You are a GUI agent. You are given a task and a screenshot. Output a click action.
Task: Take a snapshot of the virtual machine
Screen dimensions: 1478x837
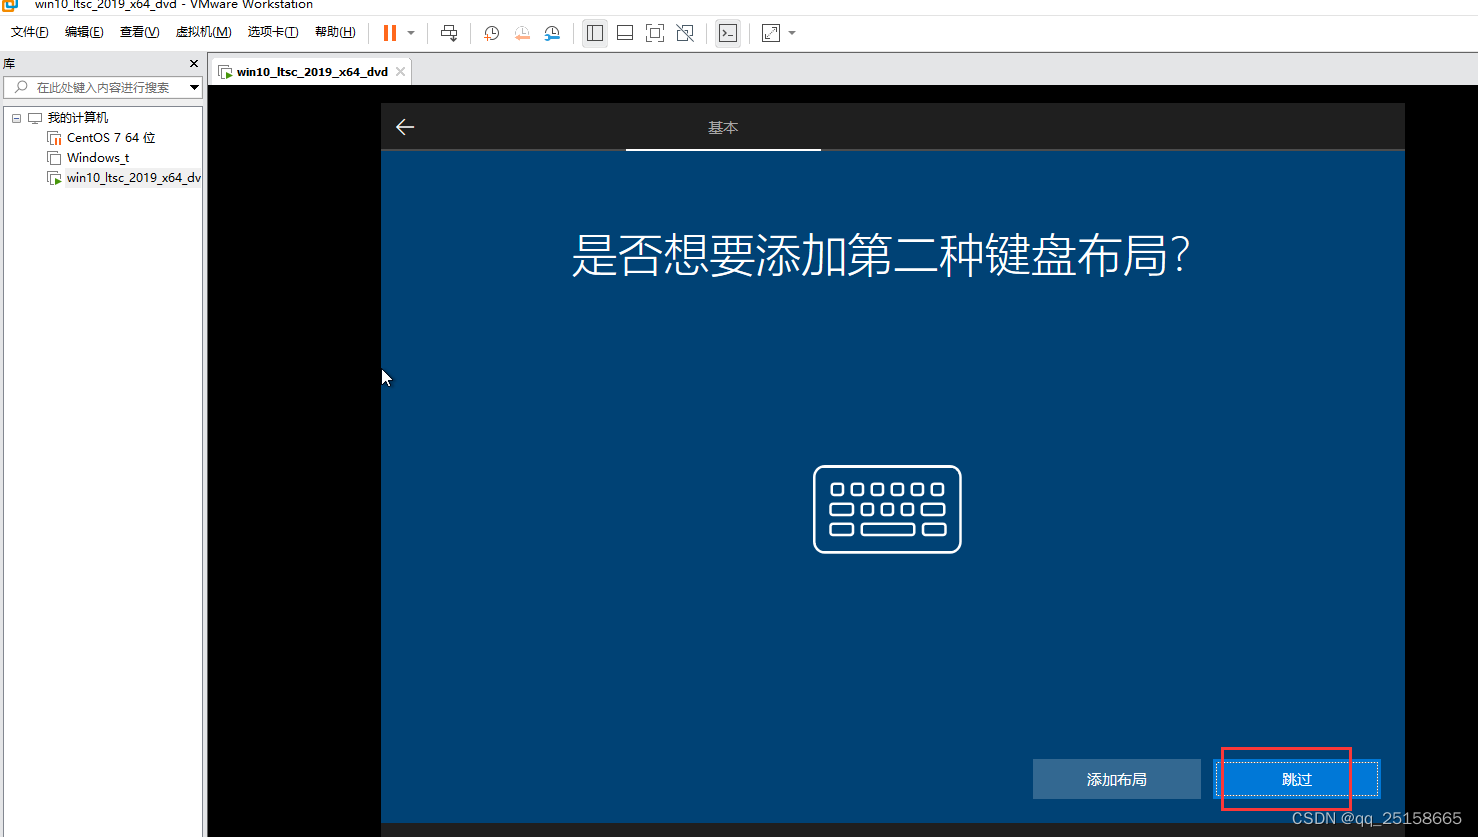coord(492,33)
